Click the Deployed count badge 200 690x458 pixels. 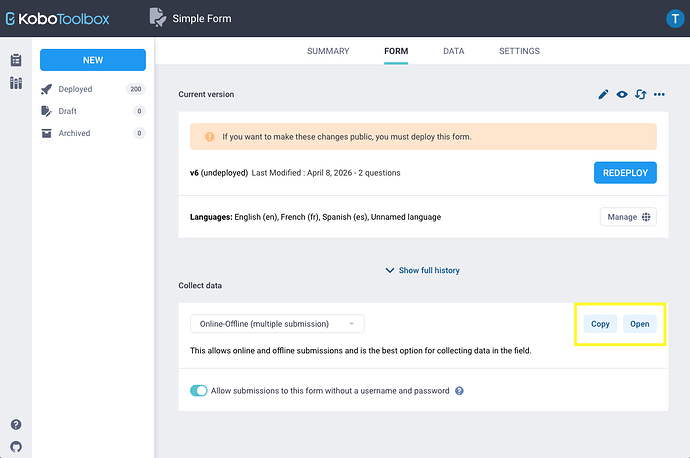click(136, 89)
